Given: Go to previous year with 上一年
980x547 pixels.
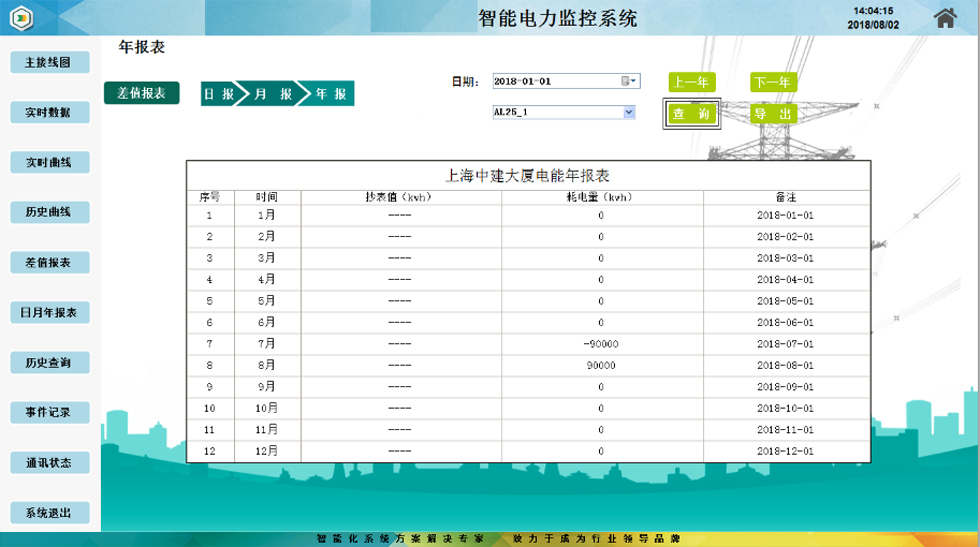Looking at the screenshot, I should coord(691,82).
